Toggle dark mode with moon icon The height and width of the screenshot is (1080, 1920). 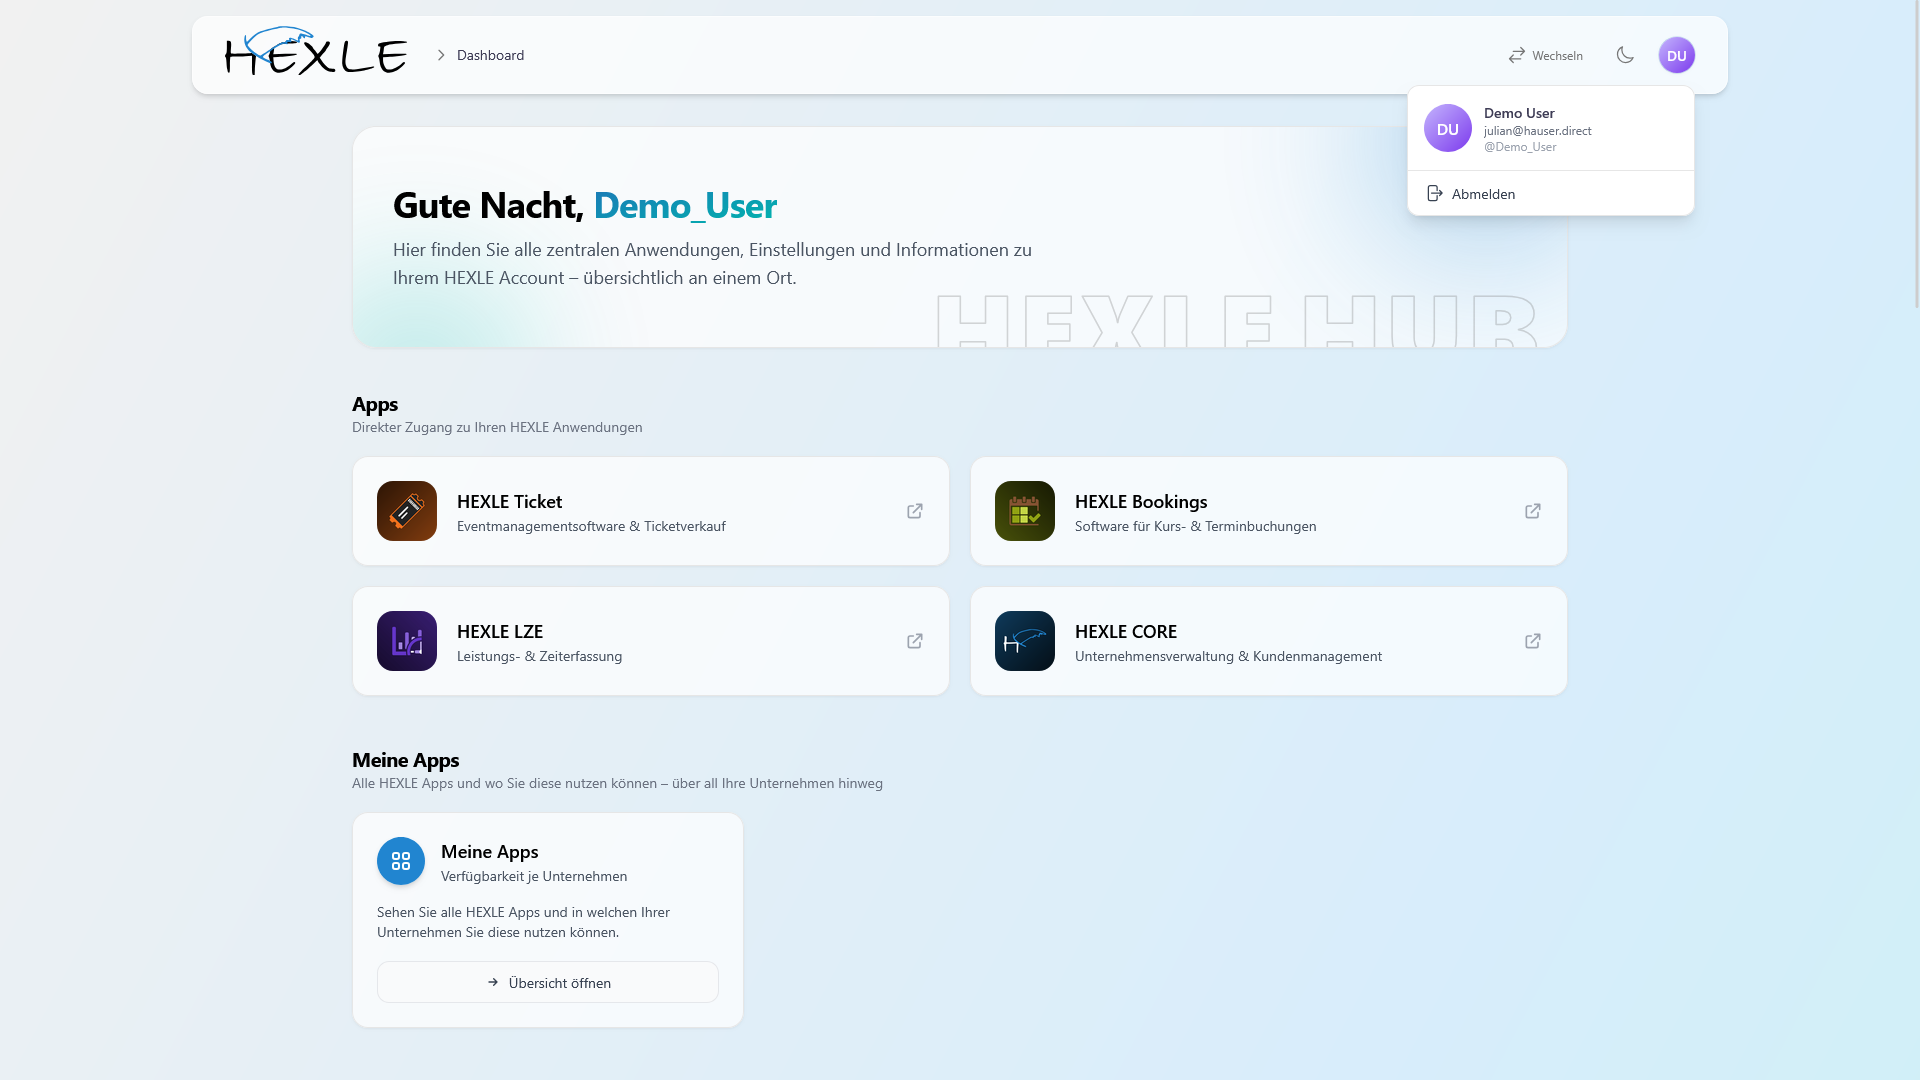click(x=1625, y=55)
